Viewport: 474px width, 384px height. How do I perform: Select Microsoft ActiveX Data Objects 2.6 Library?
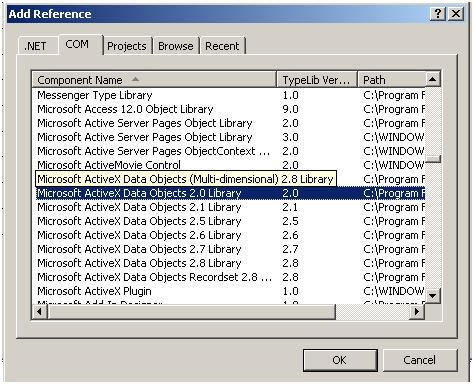click(x=230, y=235)
